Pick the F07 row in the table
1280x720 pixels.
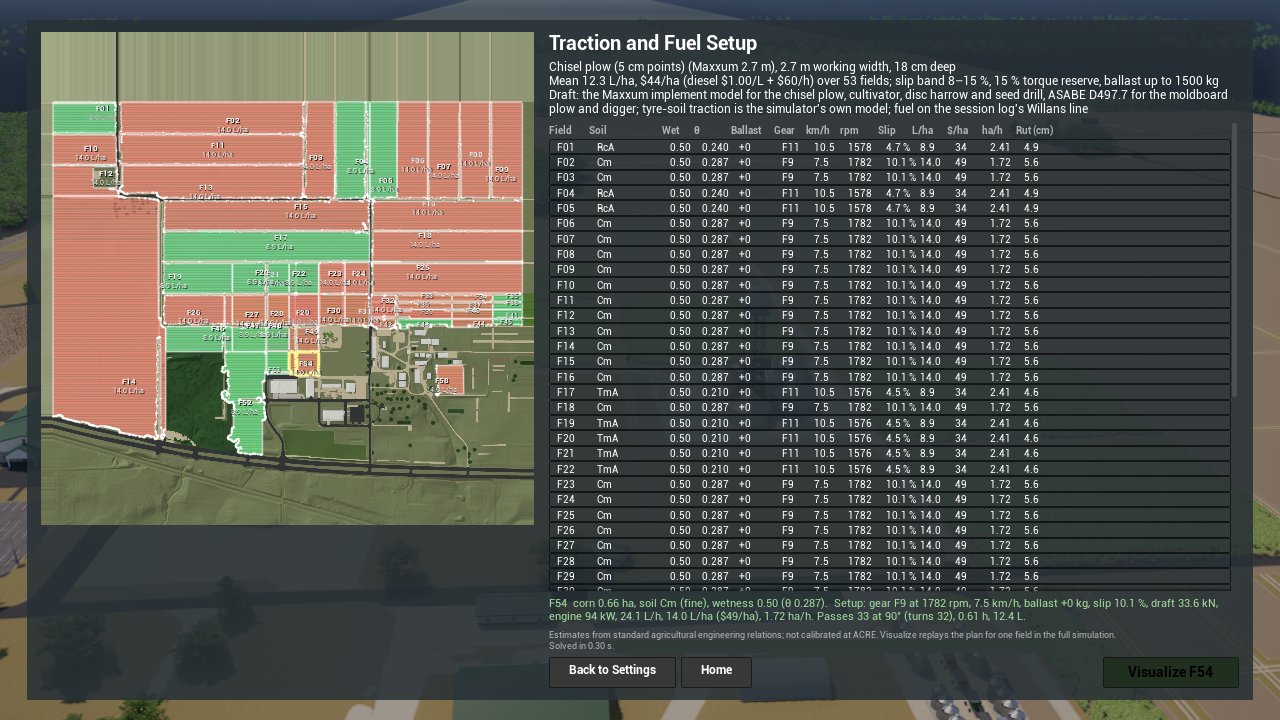[890, 239]
